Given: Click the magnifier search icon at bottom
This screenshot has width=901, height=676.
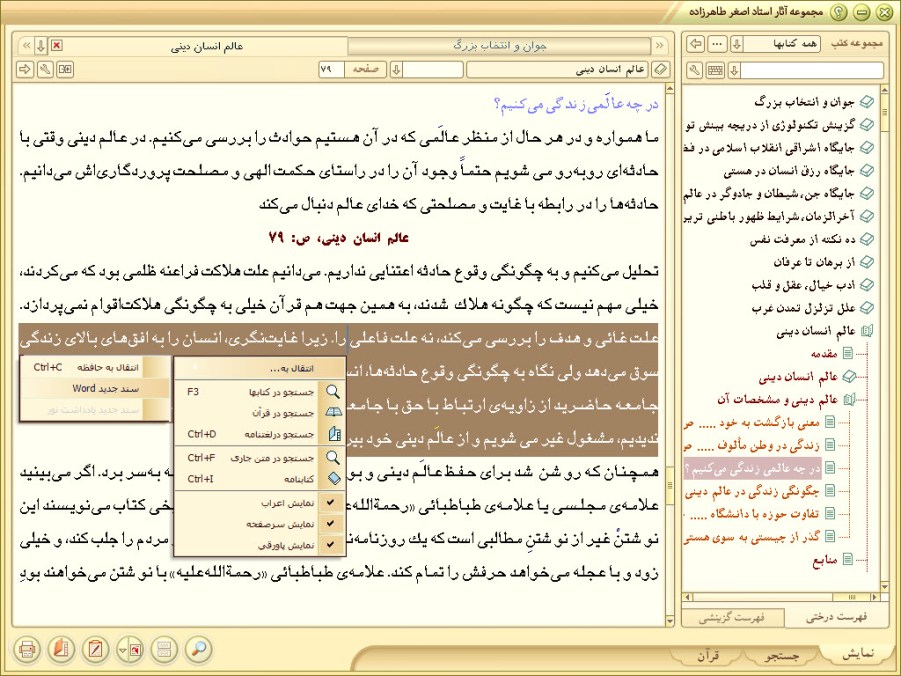Looking at the screenshot, I should [x=199, y=650].
